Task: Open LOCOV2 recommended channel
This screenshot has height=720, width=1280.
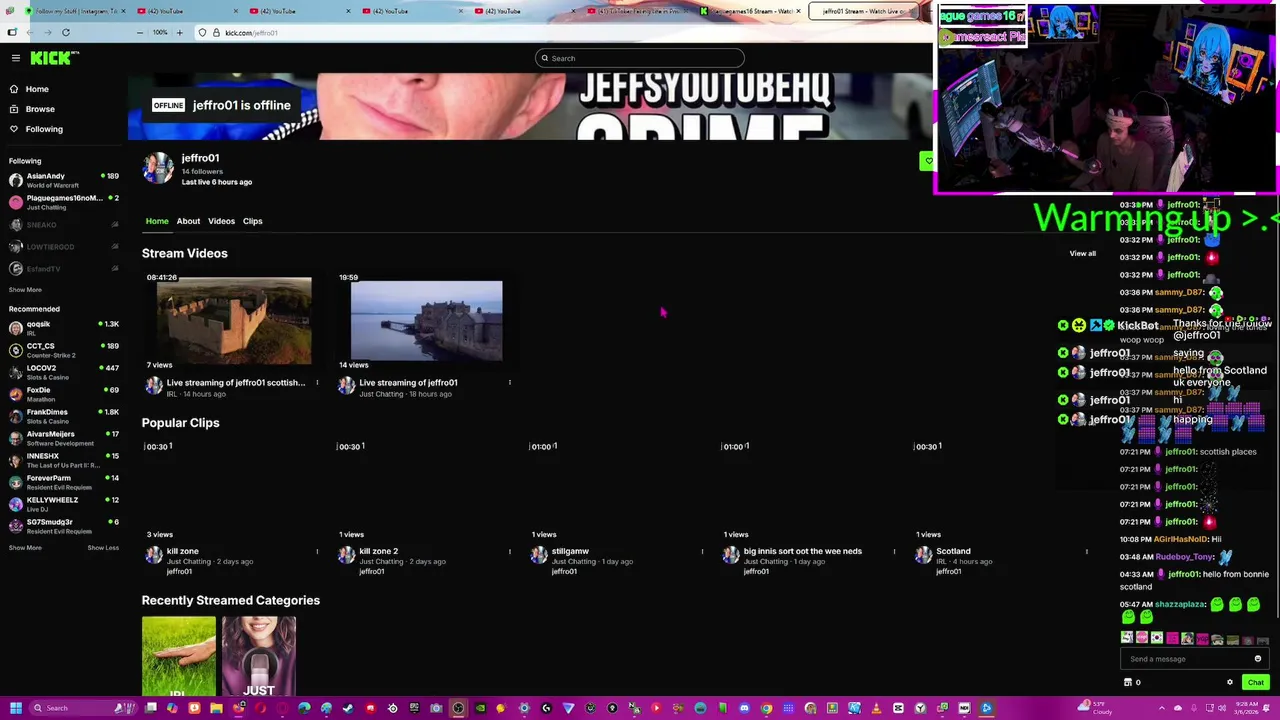Action: (x=64, y=372)
